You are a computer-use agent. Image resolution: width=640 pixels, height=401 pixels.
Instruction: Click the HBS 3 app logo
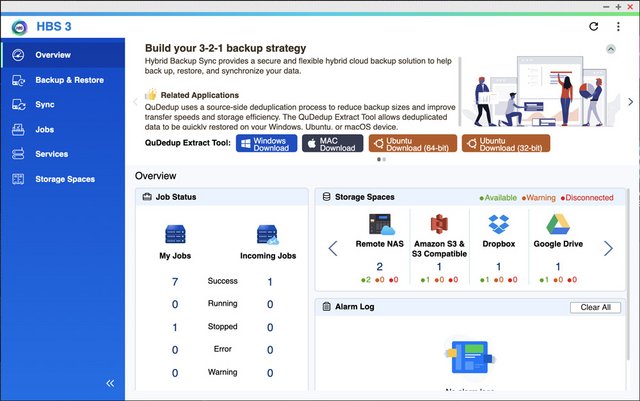(x=19, y=27)
